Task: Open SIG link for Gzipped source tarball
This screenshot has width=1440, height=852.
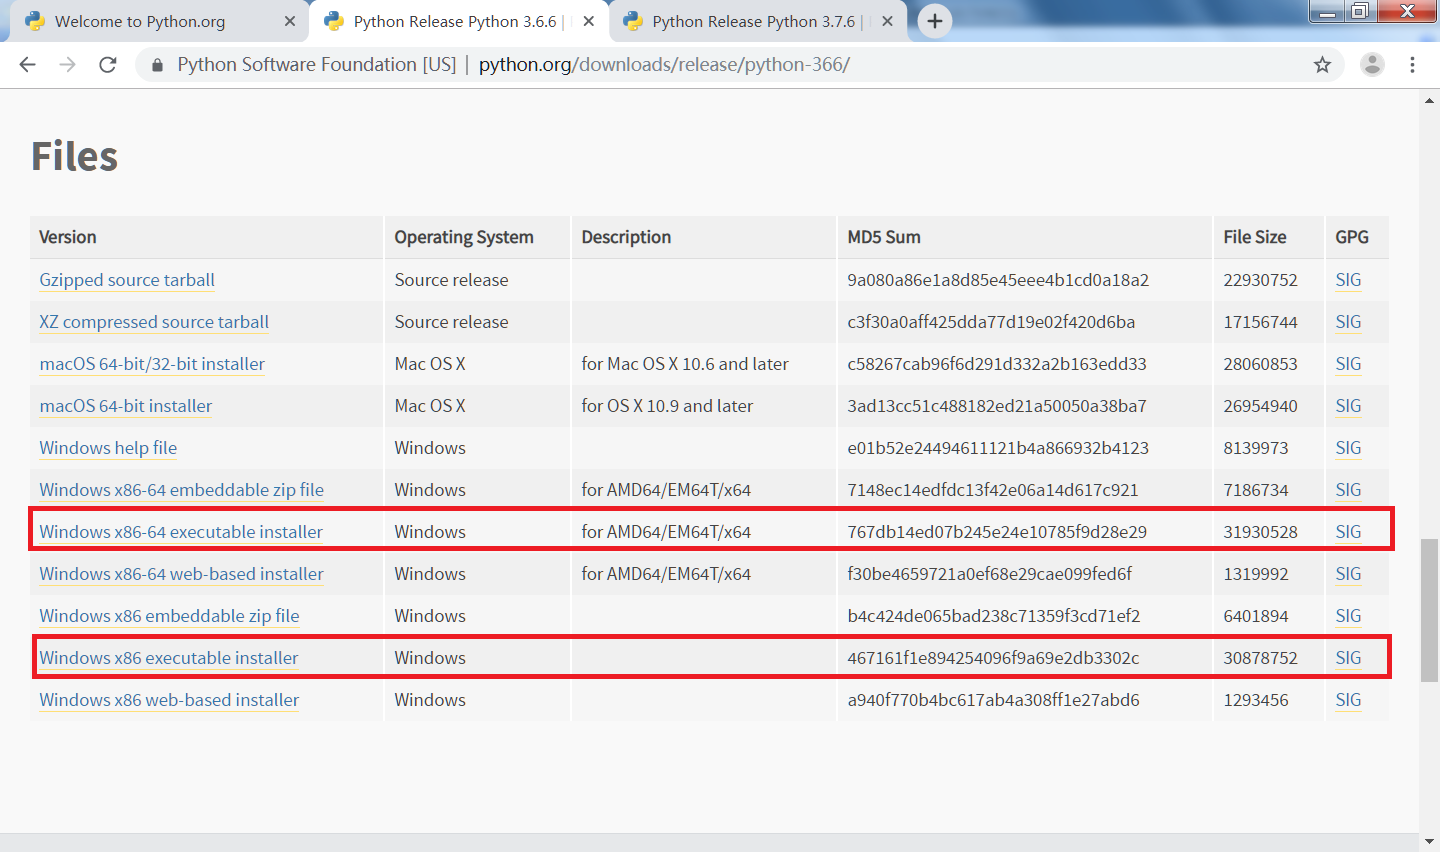Action: point(1348,280)
